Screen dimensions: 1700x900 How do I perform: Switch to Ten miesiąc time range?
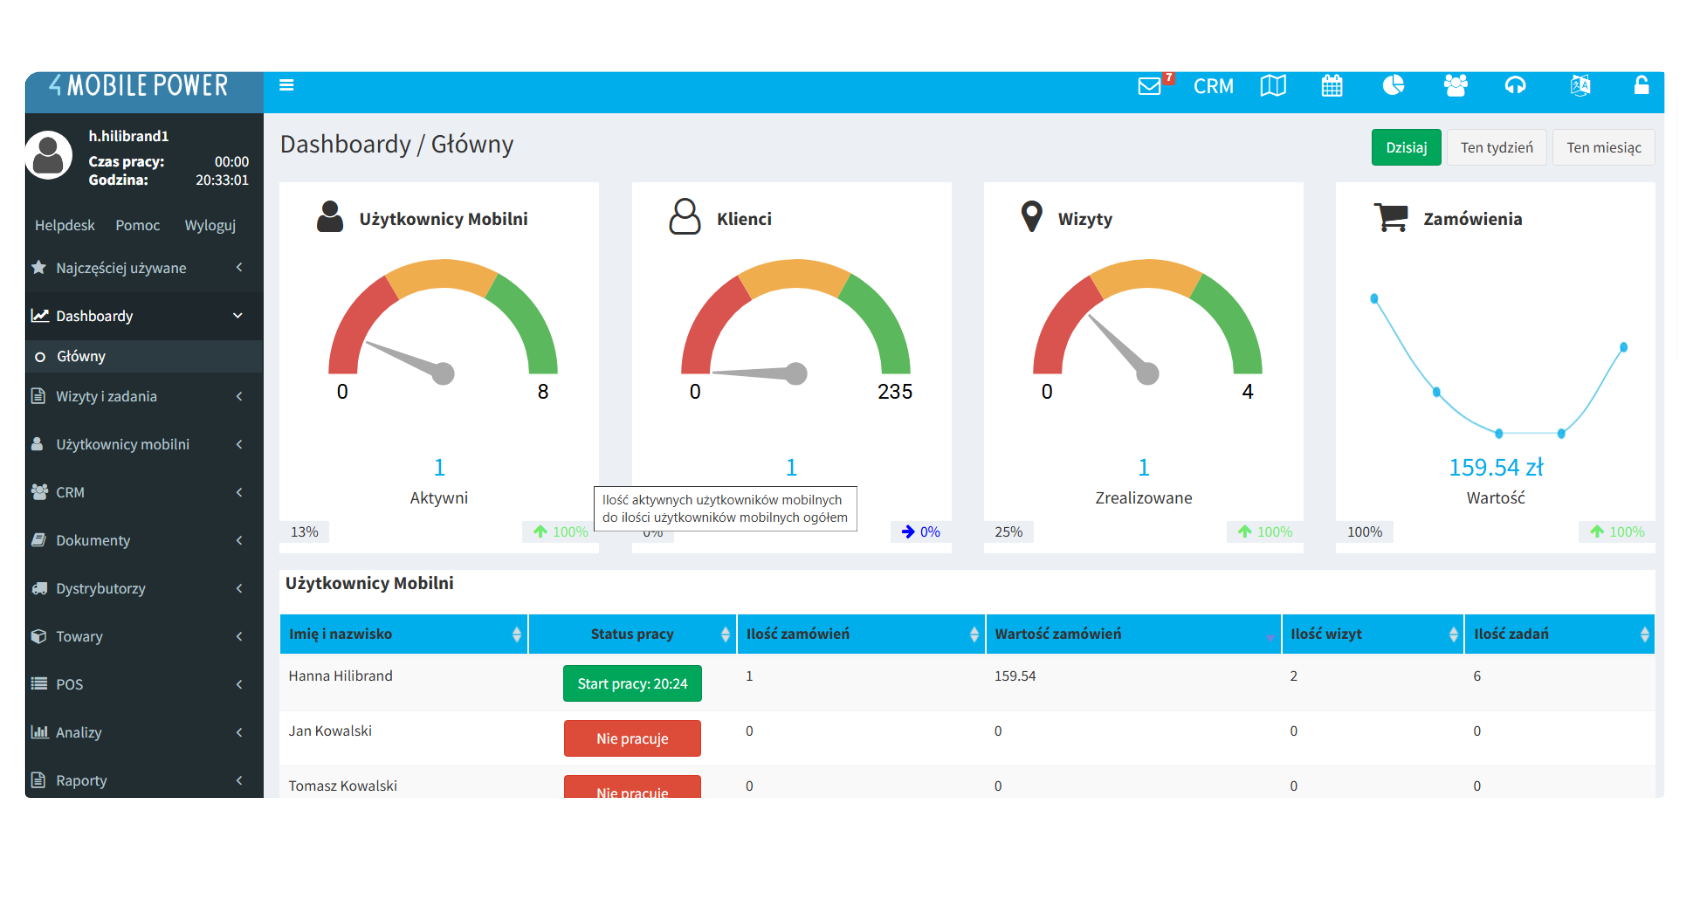pyautogui.click(x=1603, y=148)
